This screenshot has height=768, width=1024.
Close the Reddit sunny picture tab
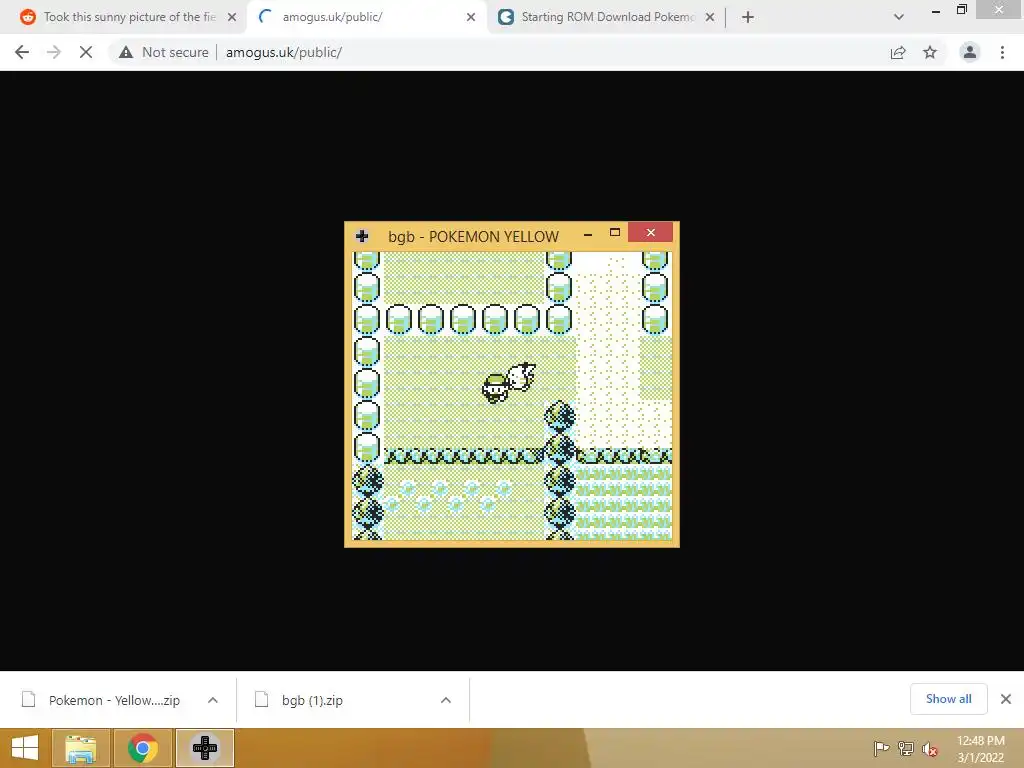232,17
